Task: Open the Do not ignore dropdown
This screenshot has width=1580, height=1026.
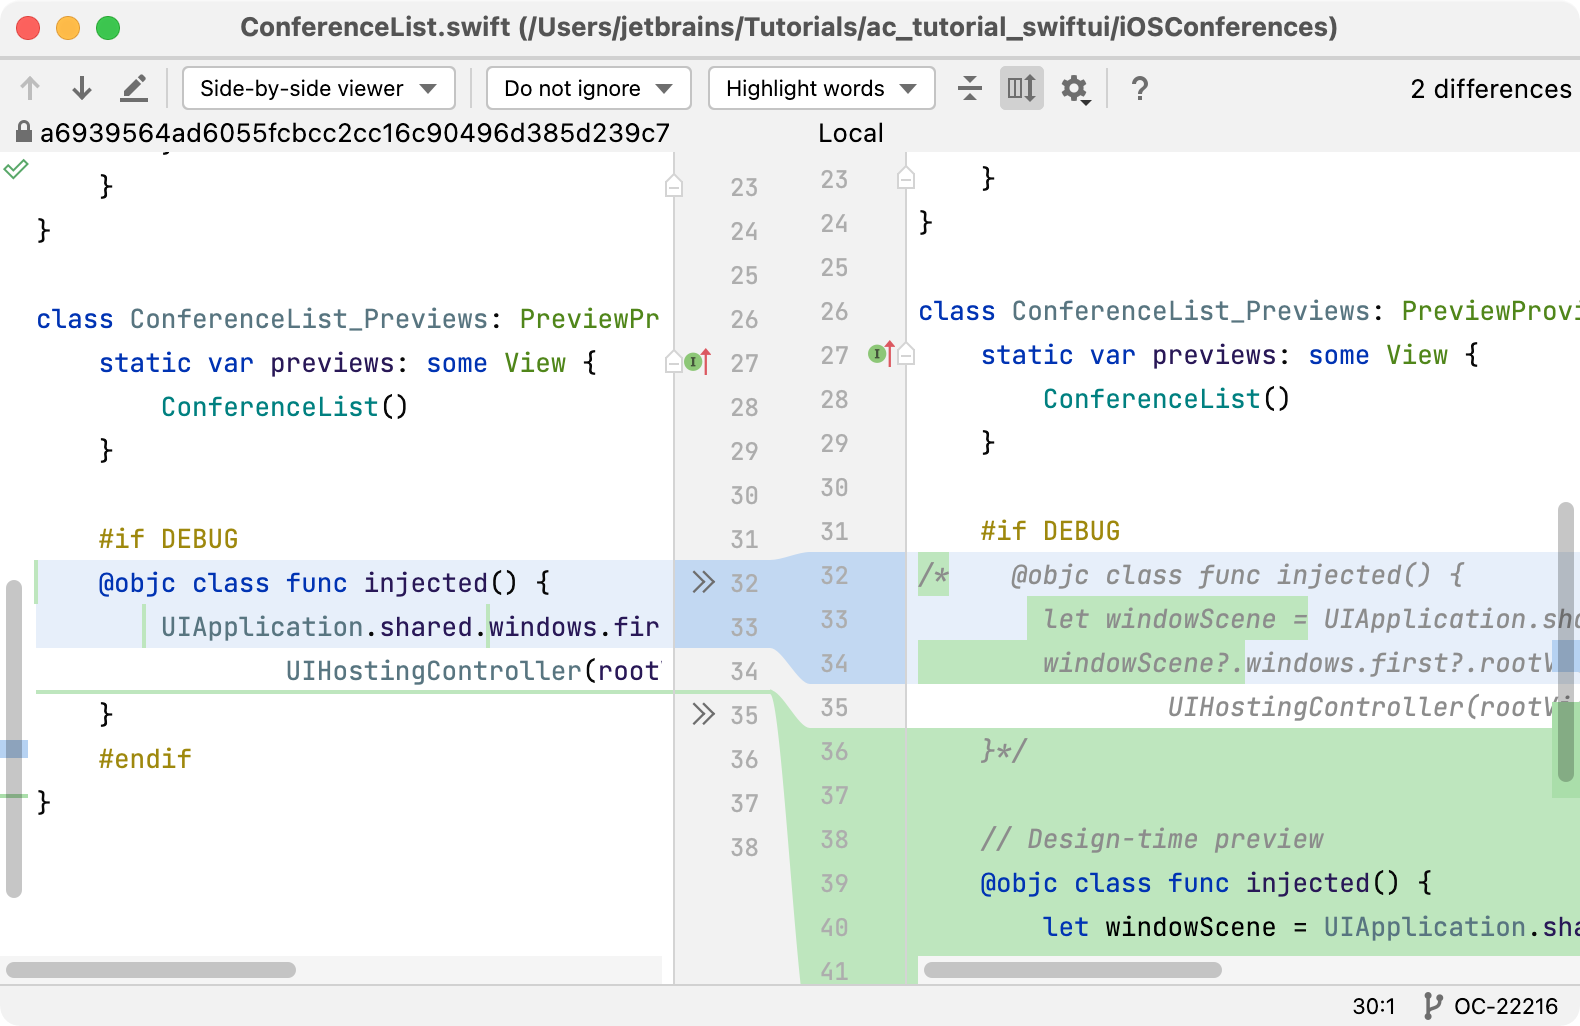Action: click(588, 89)
